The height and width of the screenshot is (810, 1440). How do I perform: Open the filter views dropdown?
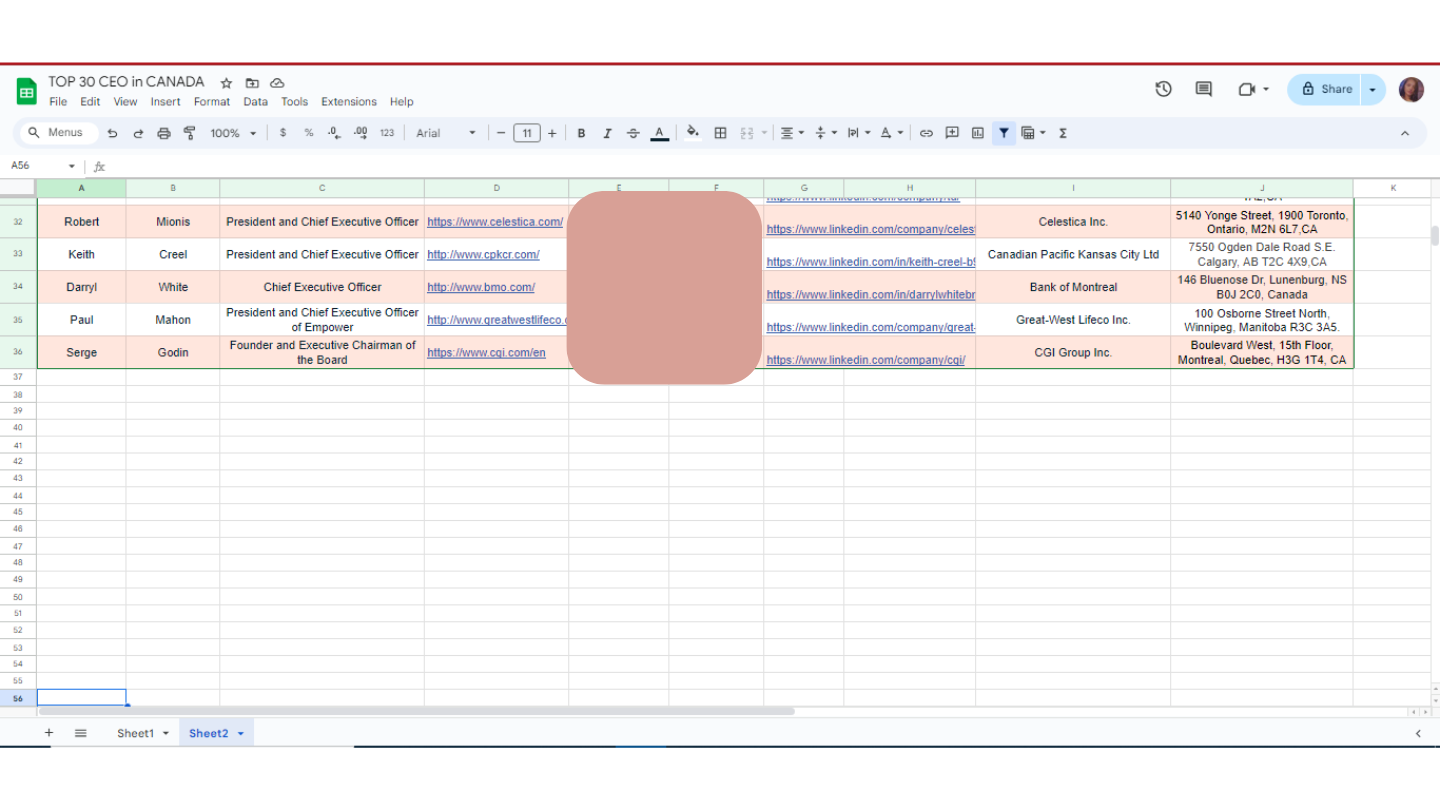coord(1033,133)
